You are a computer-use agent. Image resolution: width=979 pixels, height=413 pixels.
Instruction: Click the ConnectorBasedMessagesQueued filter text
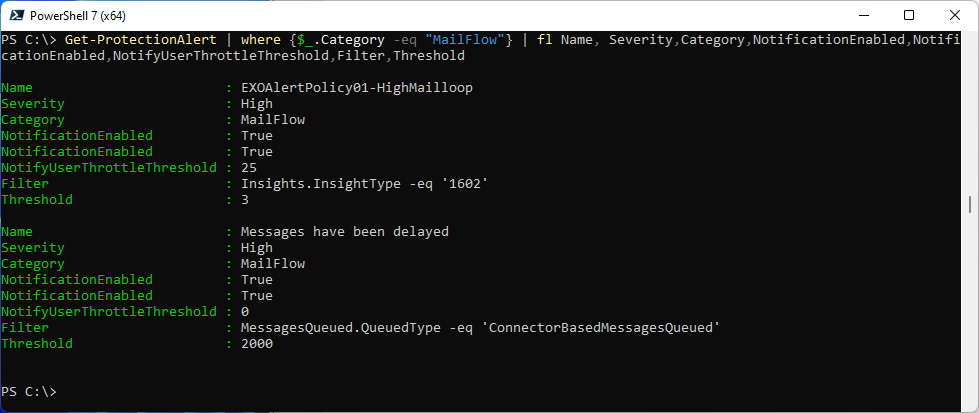[602, 327]
